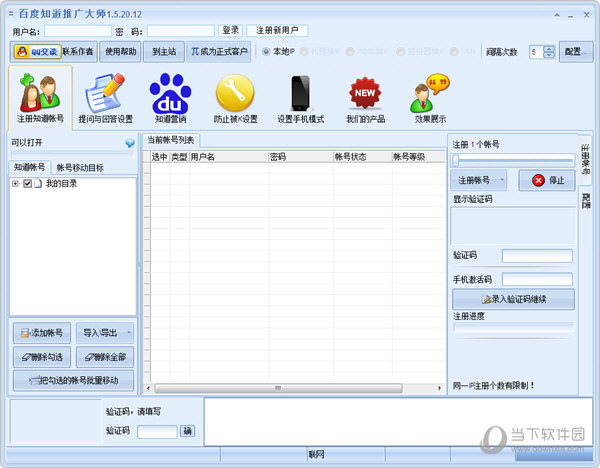The height and width of the screenshot is (468, 600).
Task: Click the account list right scroll arrow
Action: point(439,388)
